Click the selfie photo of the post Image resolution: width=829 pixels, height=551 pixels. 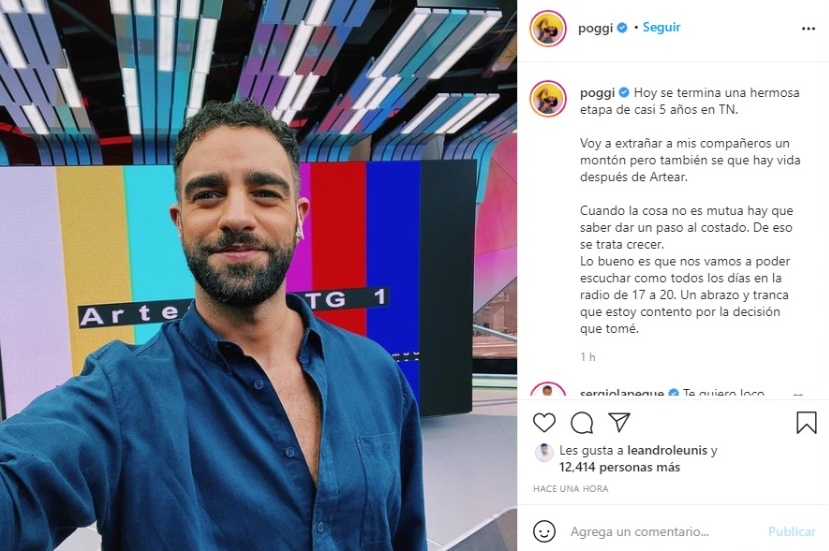coord(259,276)
